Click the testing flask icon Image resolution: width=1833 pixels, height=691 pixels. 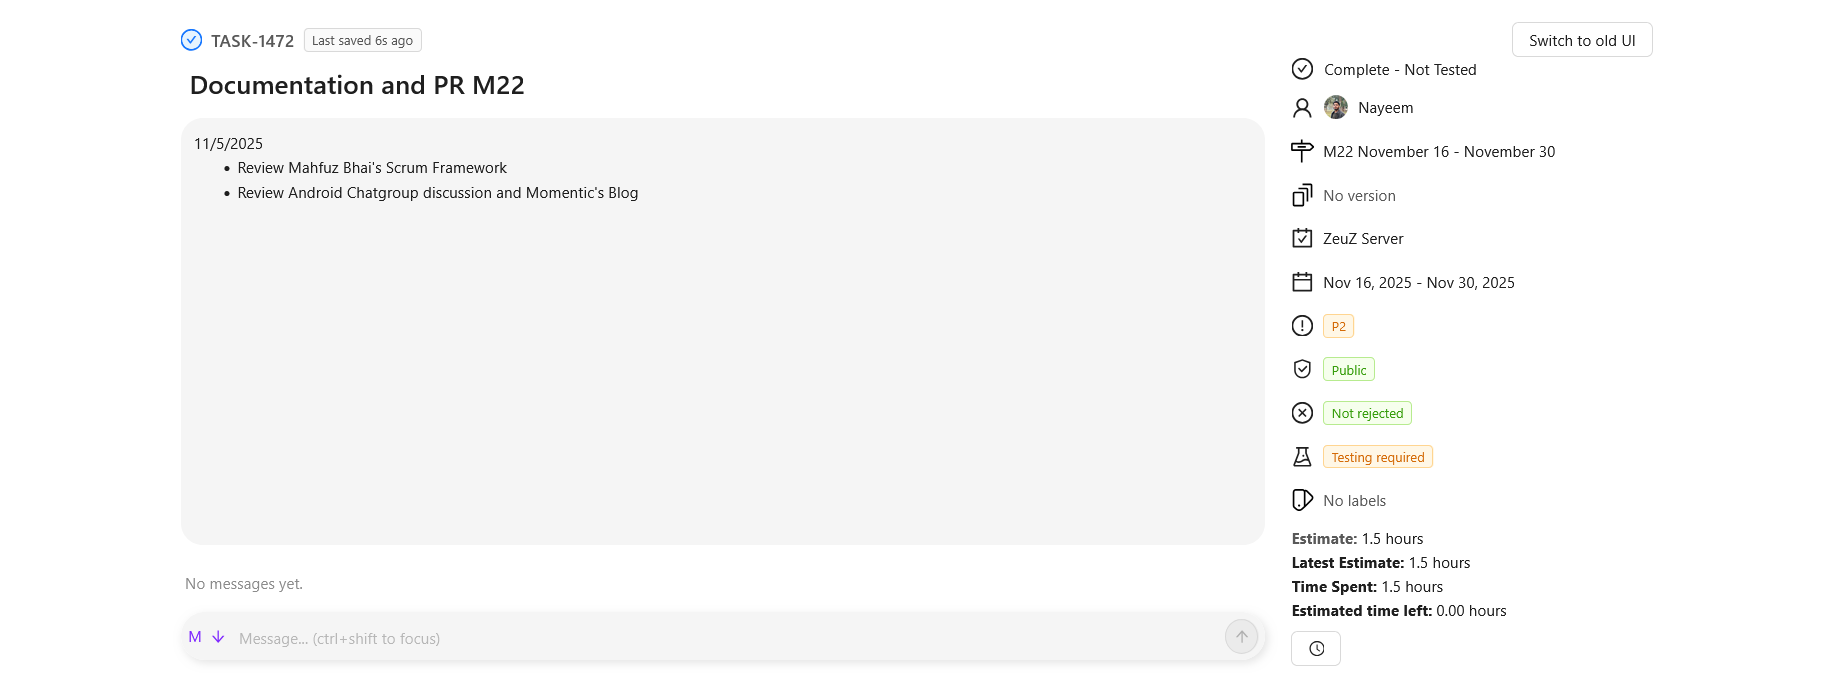click(1302, 457)
